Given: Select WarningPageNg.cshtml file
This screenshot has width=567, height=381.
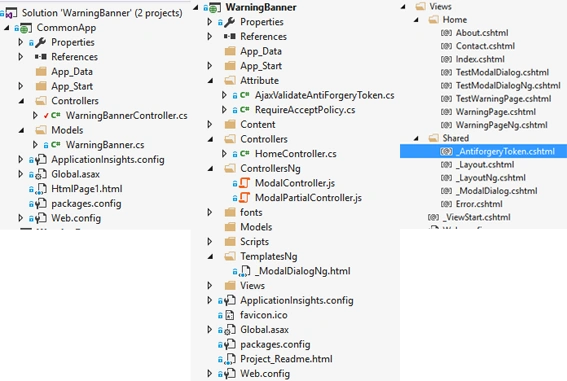Looking at the screenshot, I should pyautogui.click(x=501, y=125).
